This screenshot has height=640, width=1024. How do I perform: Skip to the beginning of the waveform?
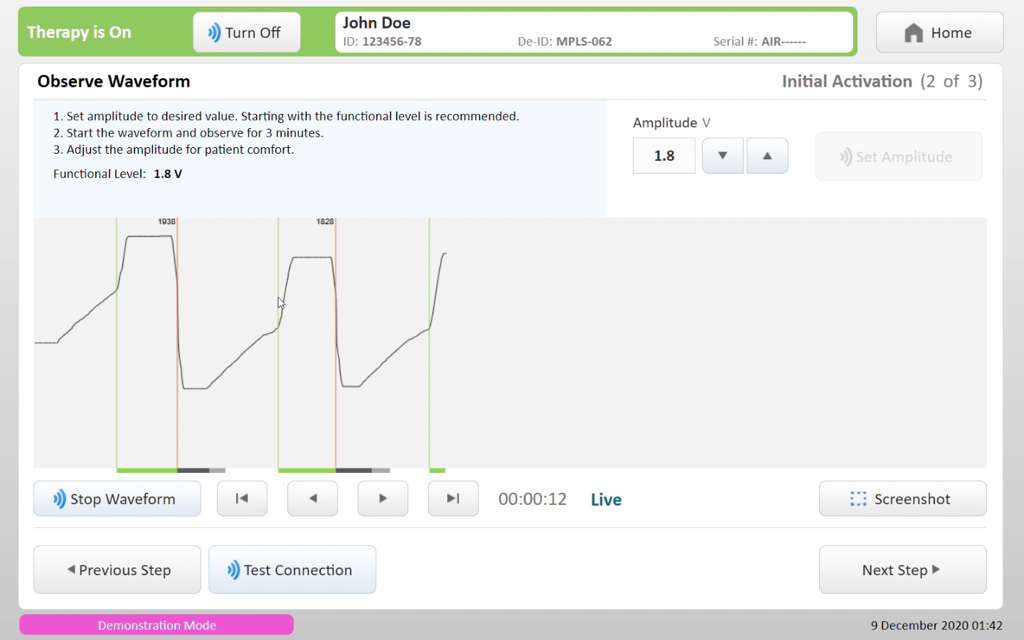click(242, 499)
